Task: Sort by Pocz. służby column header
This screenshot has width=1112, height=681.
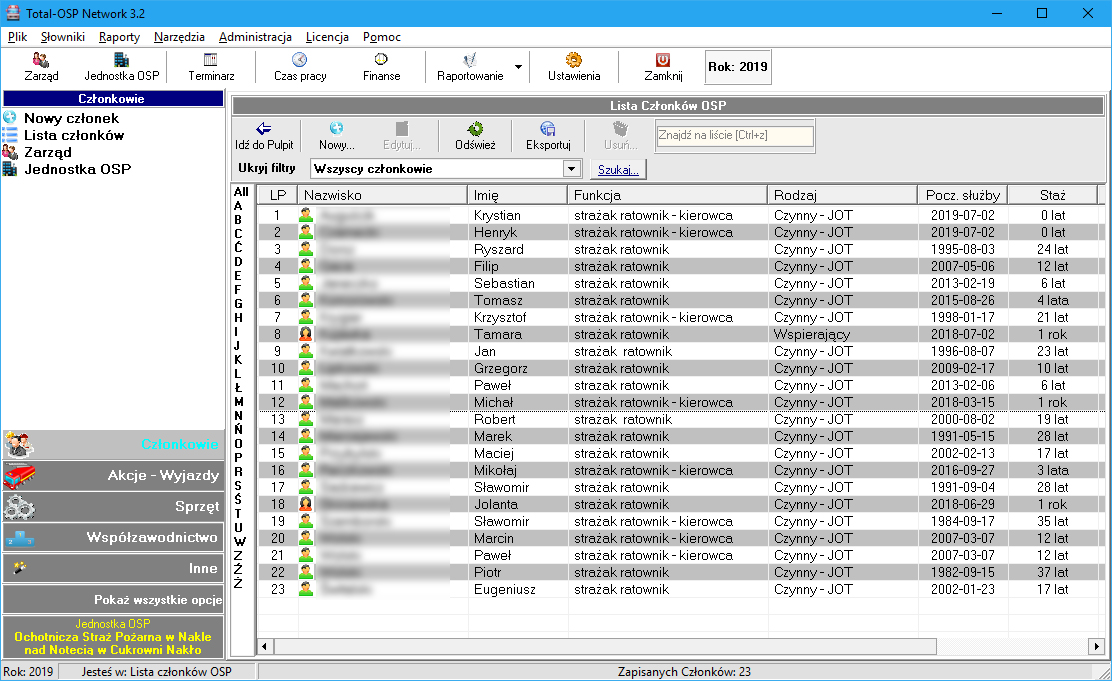Action: [x=962, y=195]
